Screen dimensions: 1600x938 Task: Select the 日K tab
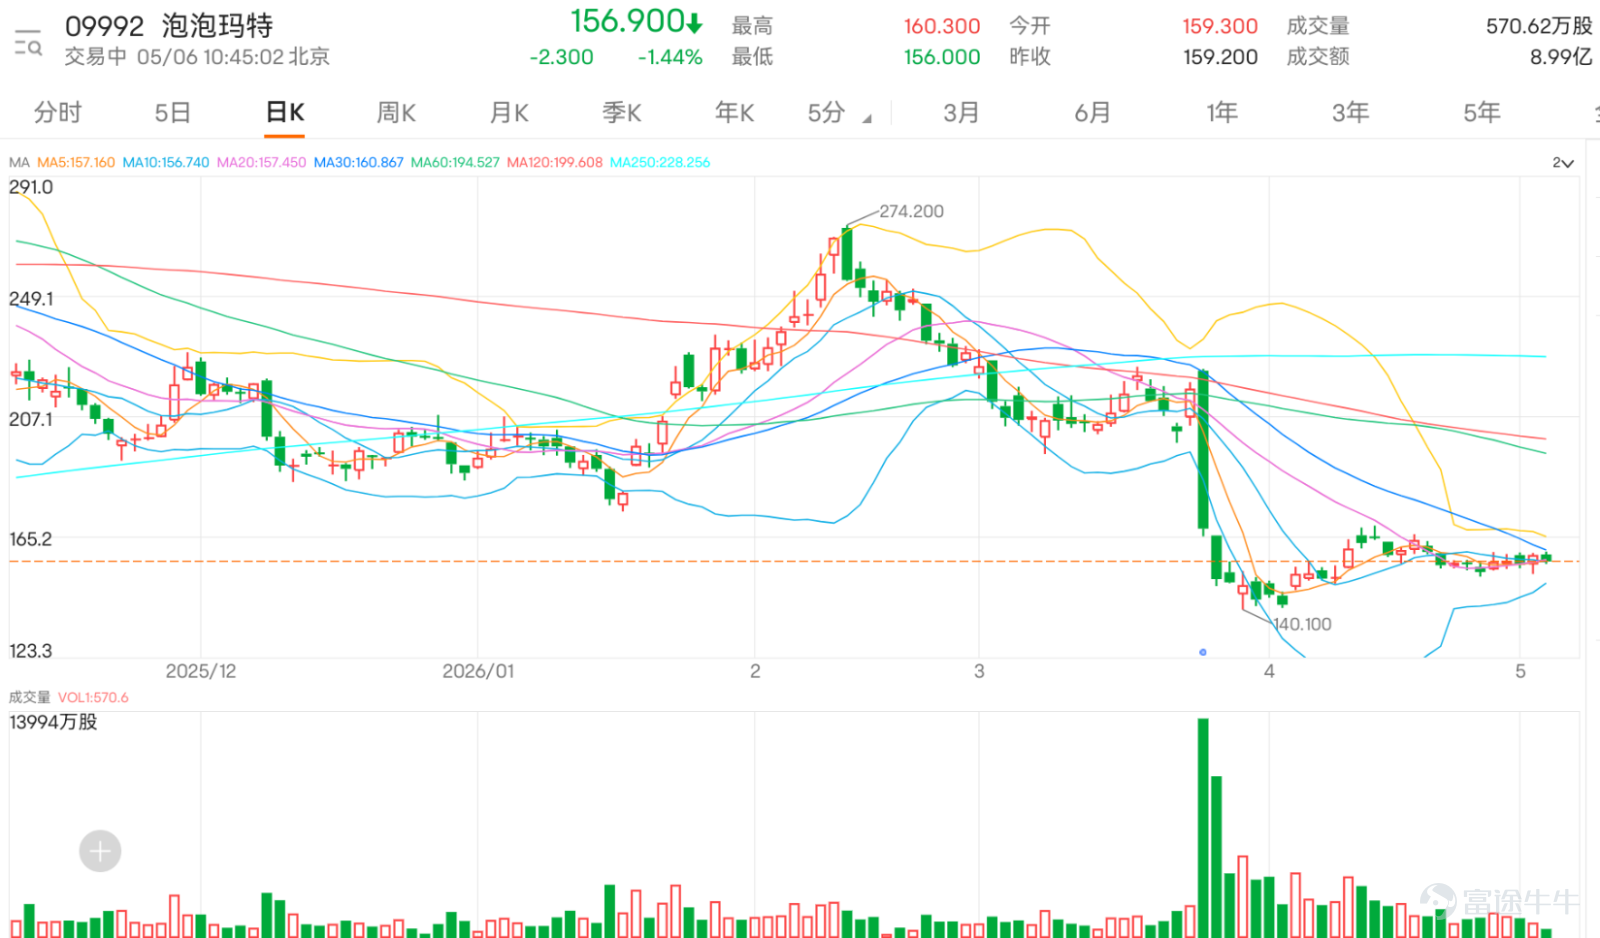click(x=285, y=112)
